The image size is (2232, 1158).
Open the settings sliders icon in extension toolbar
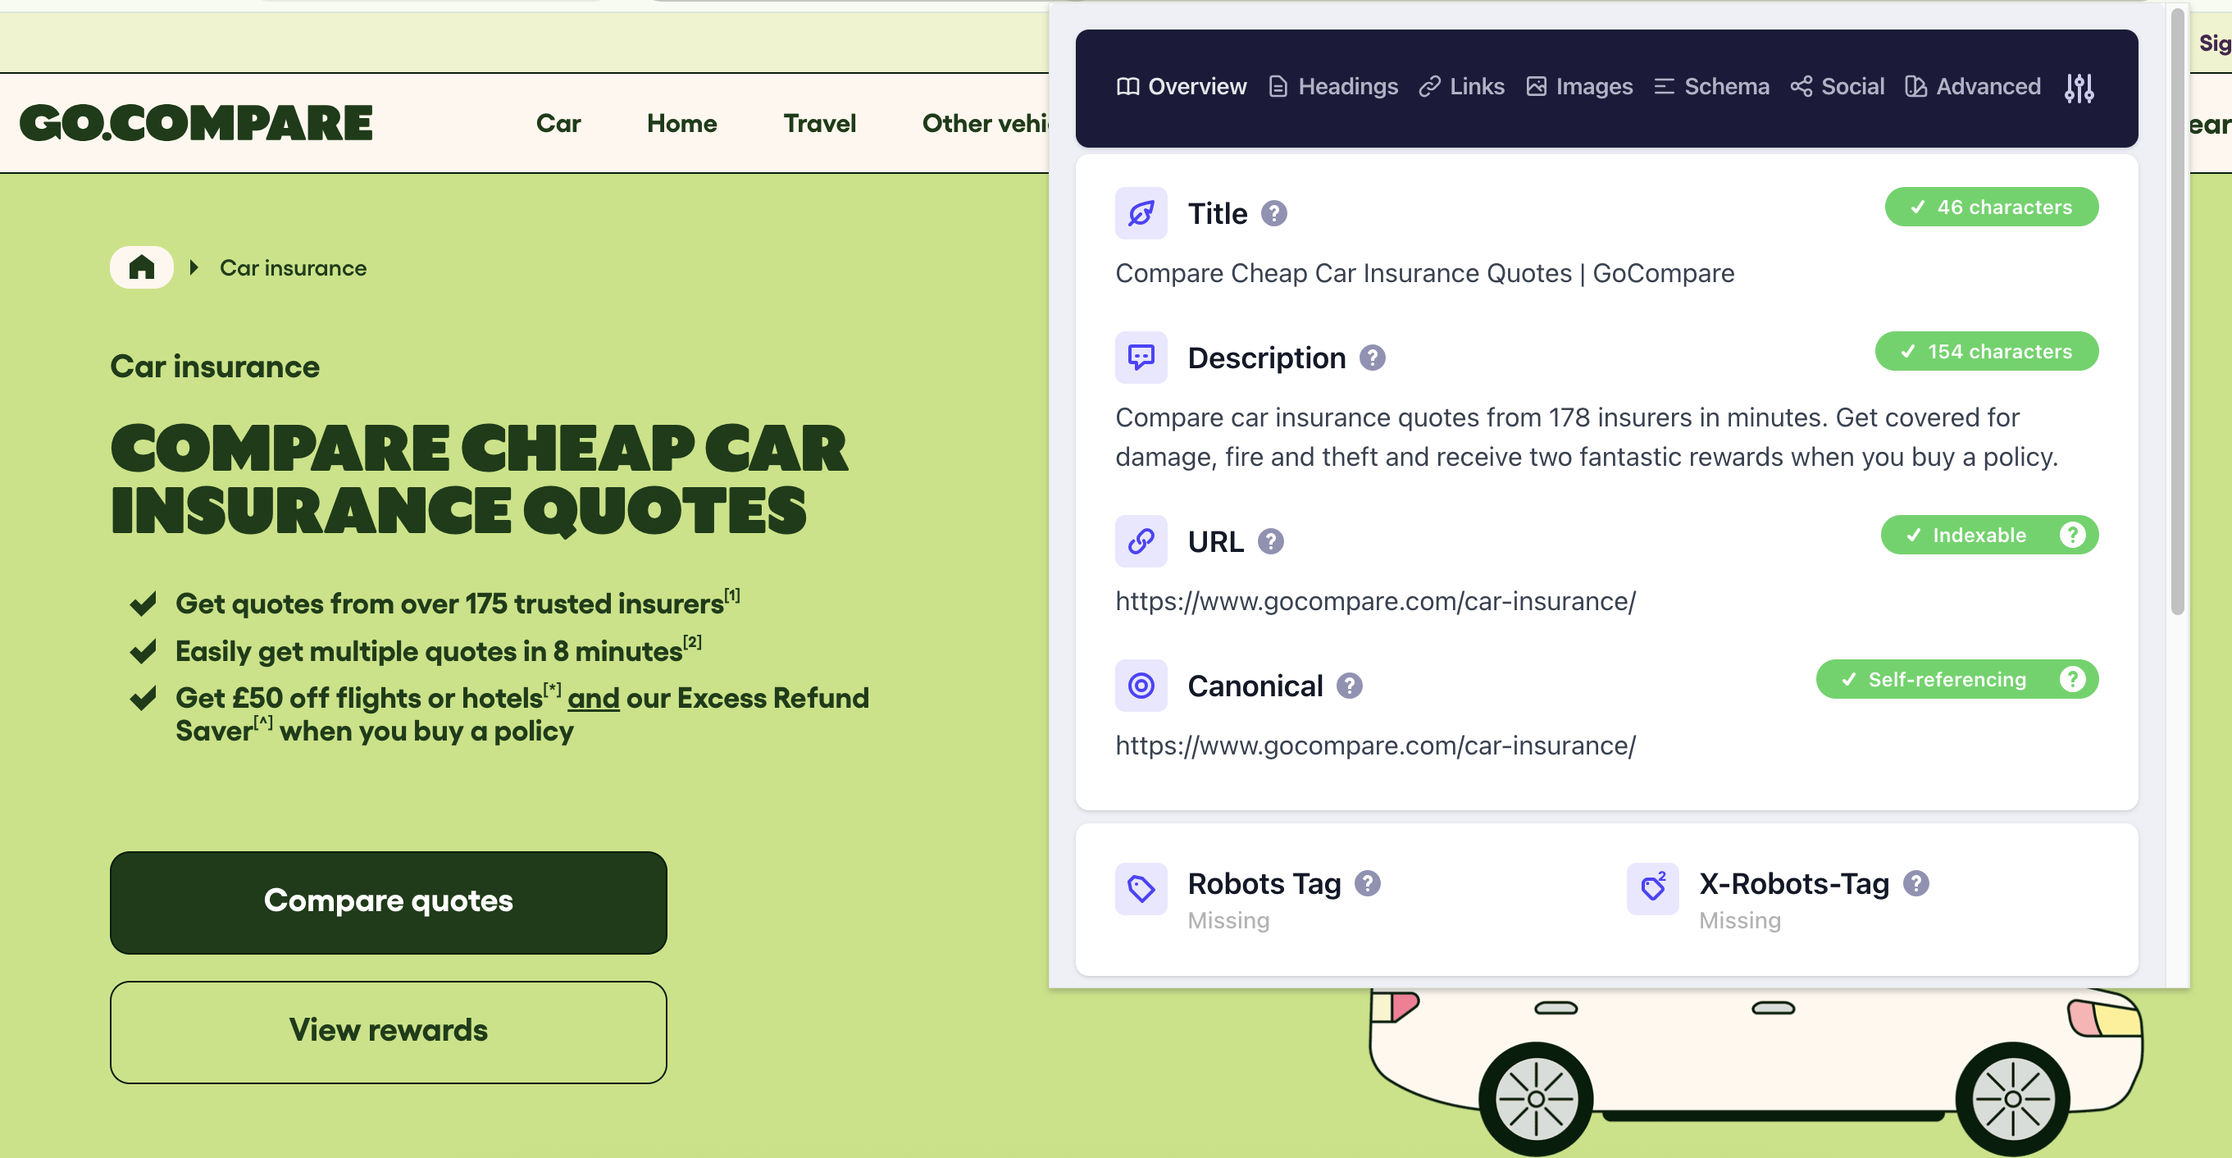click(x=2079, y=88)
